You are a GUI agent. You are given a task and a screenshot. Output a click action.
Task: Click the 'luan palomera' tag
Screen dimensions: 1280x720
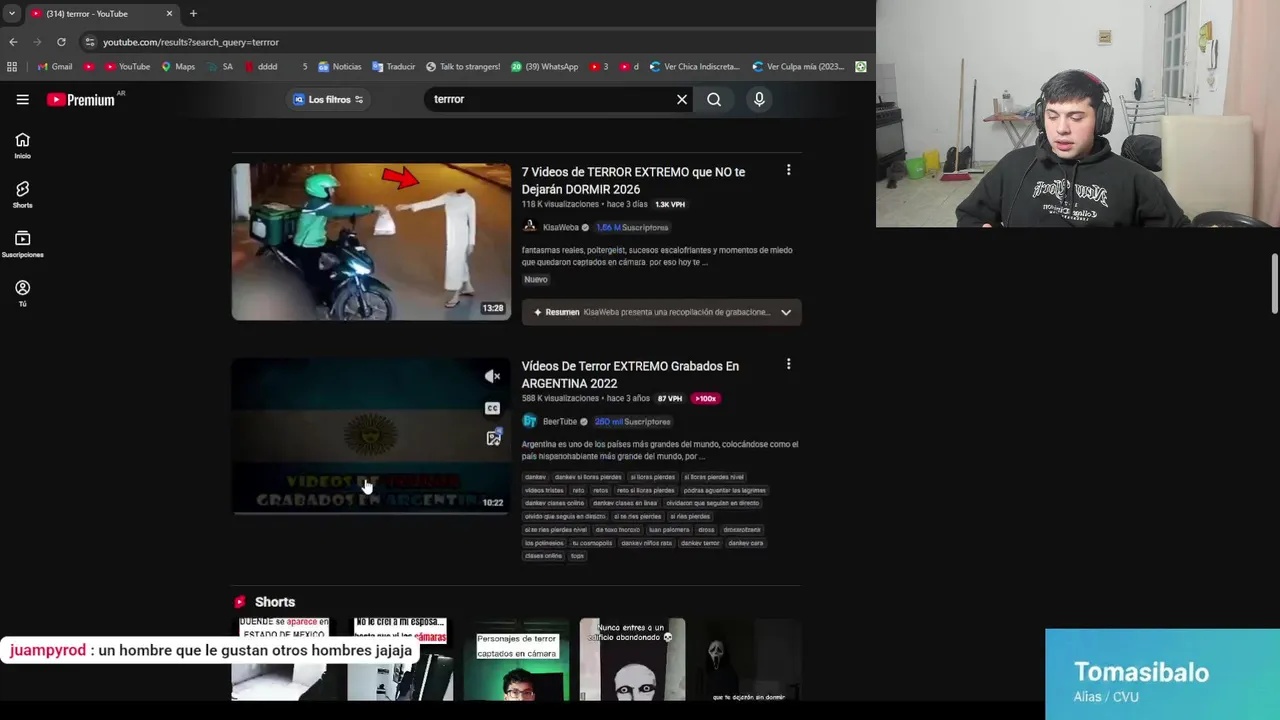pos(669,530)
